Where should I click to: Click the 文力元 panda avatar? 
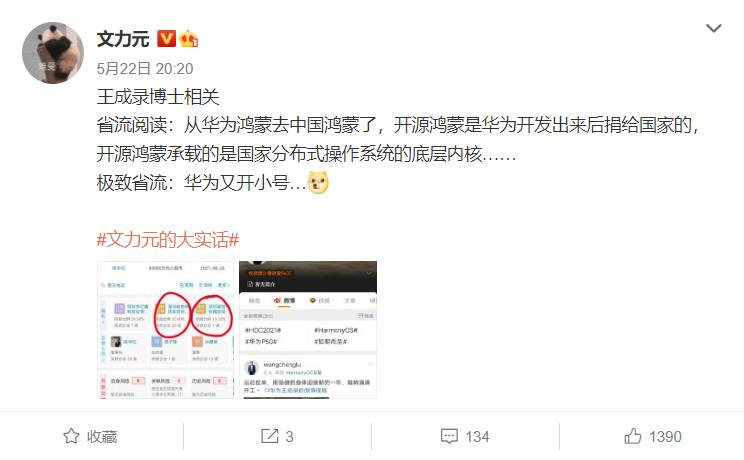53,53
